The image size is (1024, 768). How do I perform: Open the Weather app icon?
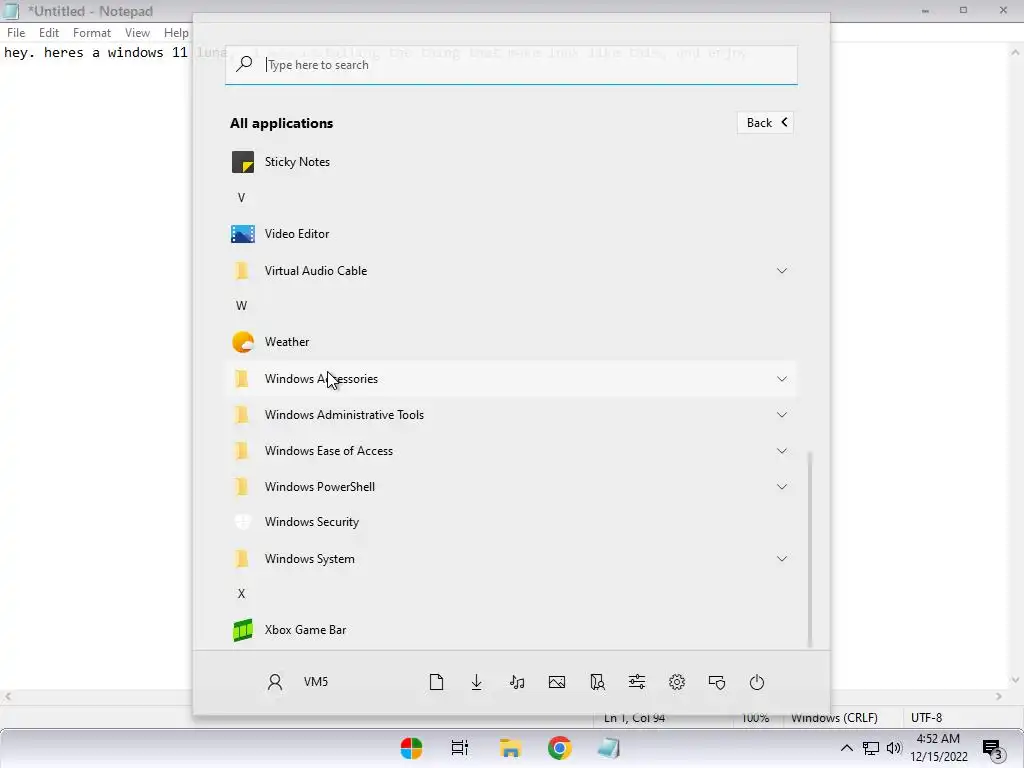coord(242,342)
